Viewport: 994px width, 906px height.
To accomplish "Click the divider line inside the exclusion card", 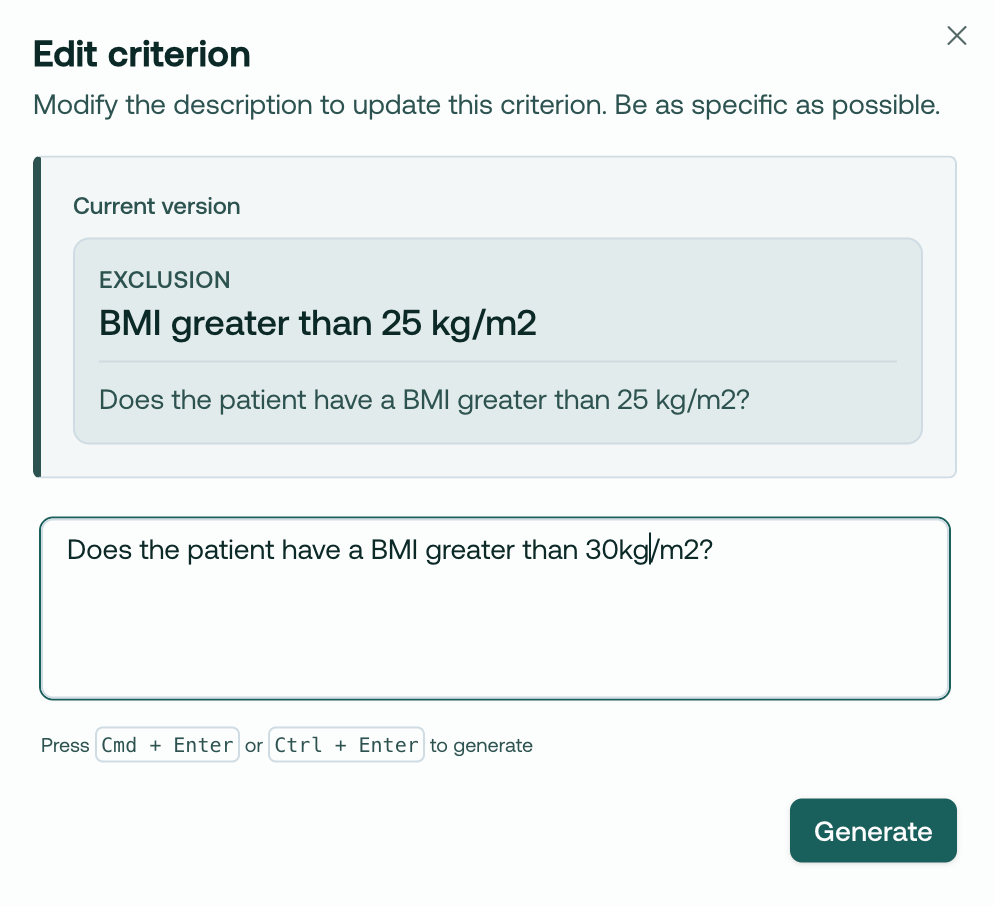I will pyautogui.click(x=498, y=361).
